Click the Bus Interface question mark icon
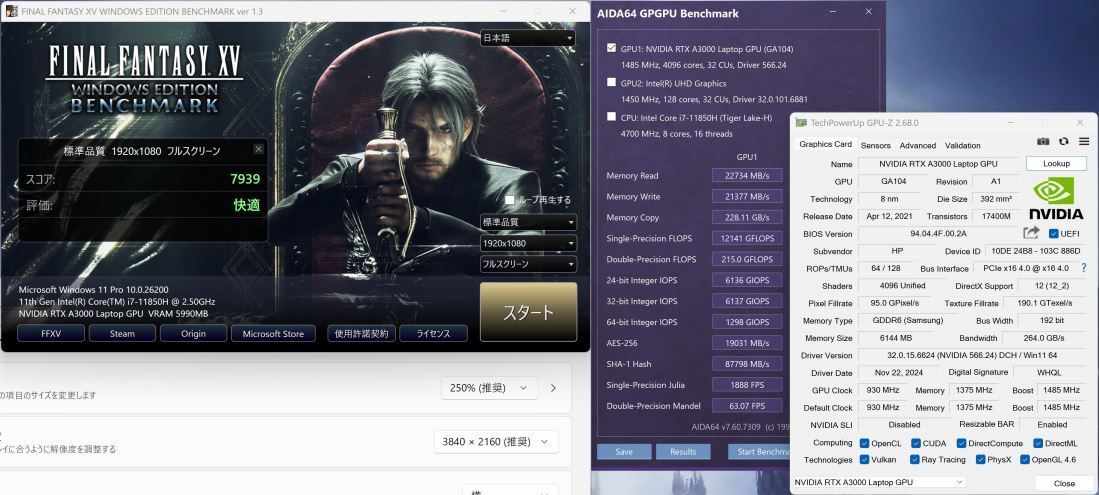The image size is (1099, 495). [x=1085, y=268]
